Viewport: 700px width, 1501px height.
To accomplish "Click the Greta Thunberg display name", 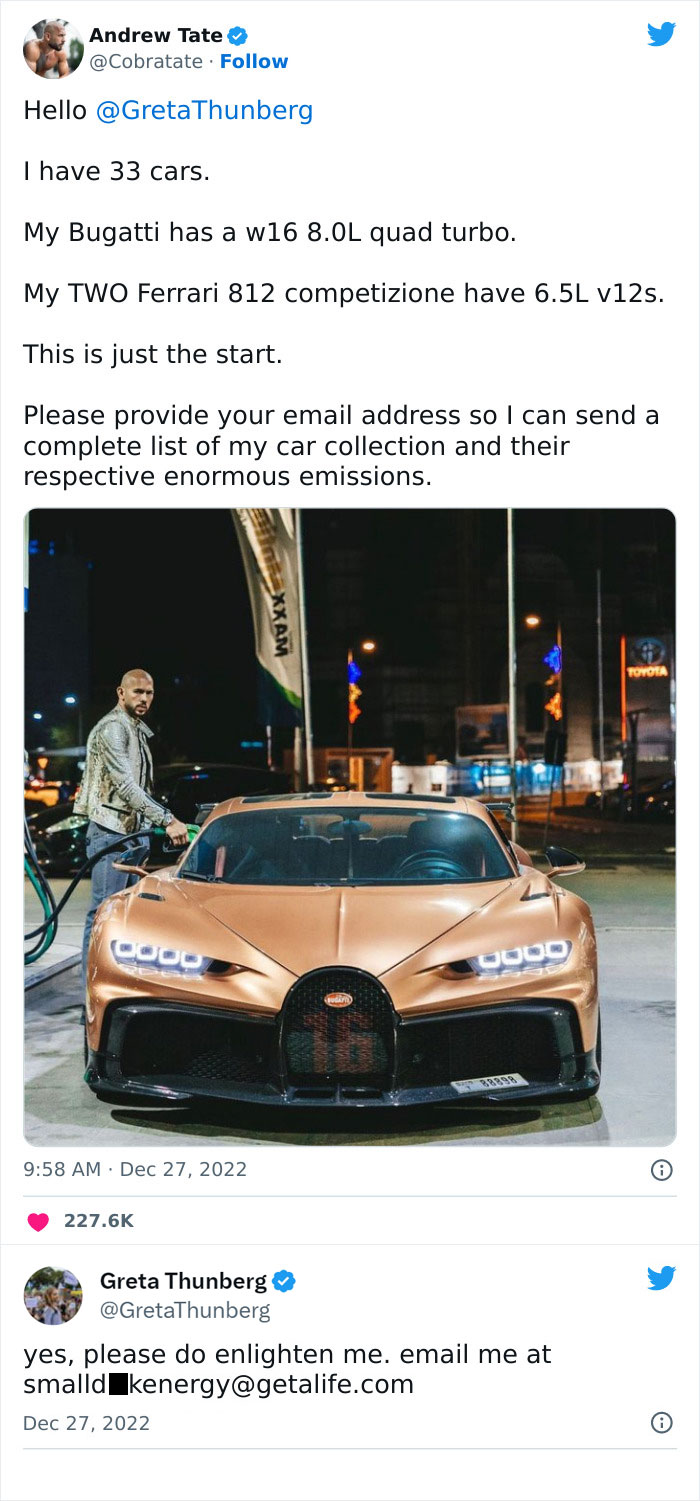I will [x=184, y=1281].
